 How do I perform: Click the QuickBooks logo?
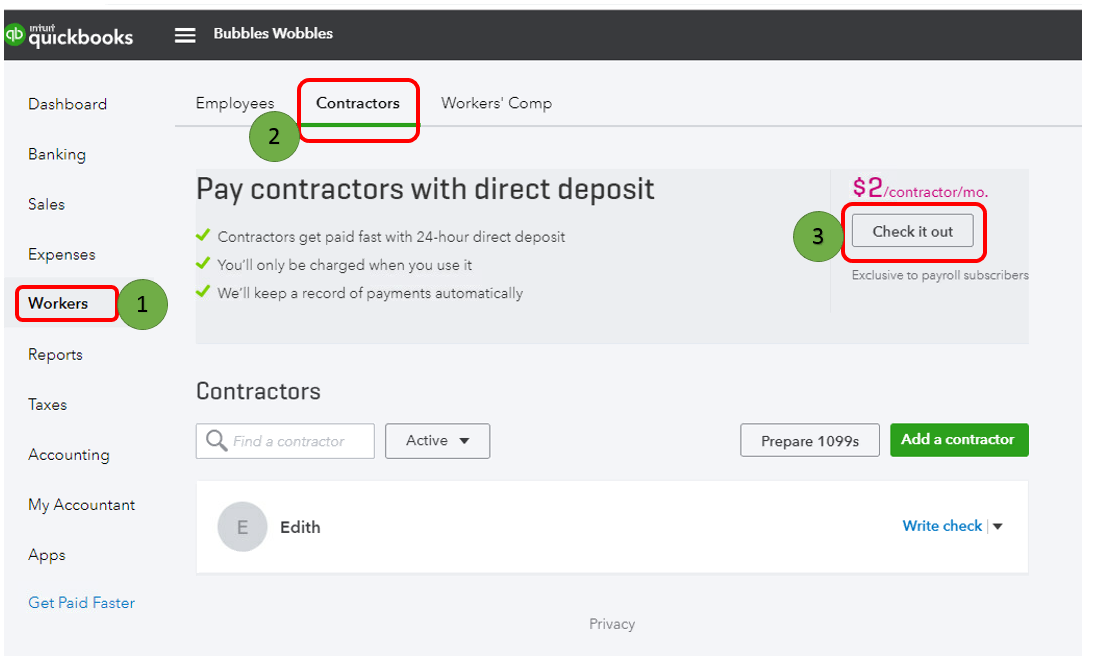(x=68, y=33)
